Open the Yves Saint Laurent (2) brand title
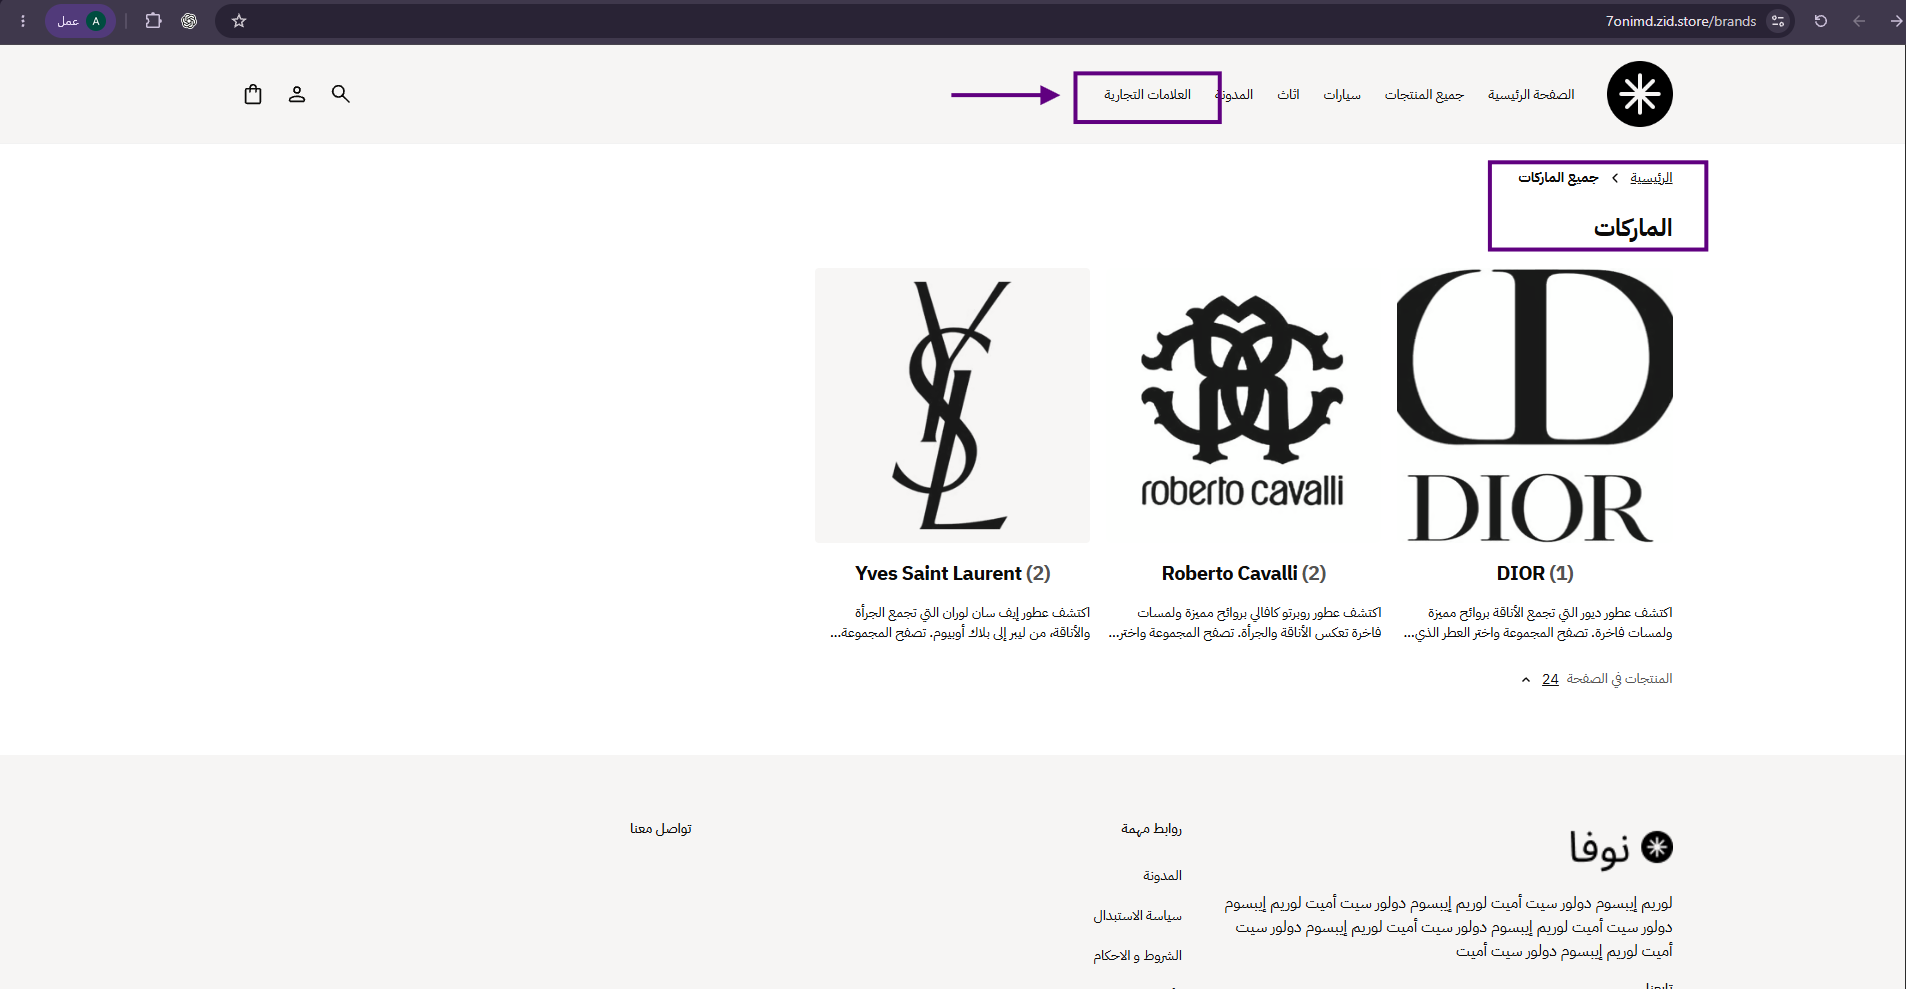1906x989 pixels. click(952, 573)
